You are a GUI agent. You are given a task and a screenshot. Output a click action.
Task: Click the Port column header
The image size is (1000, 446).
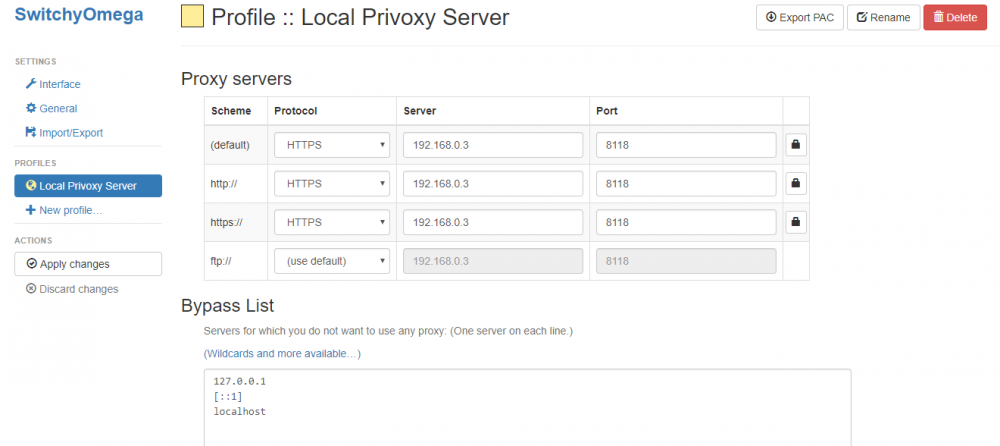click(607, 110)
